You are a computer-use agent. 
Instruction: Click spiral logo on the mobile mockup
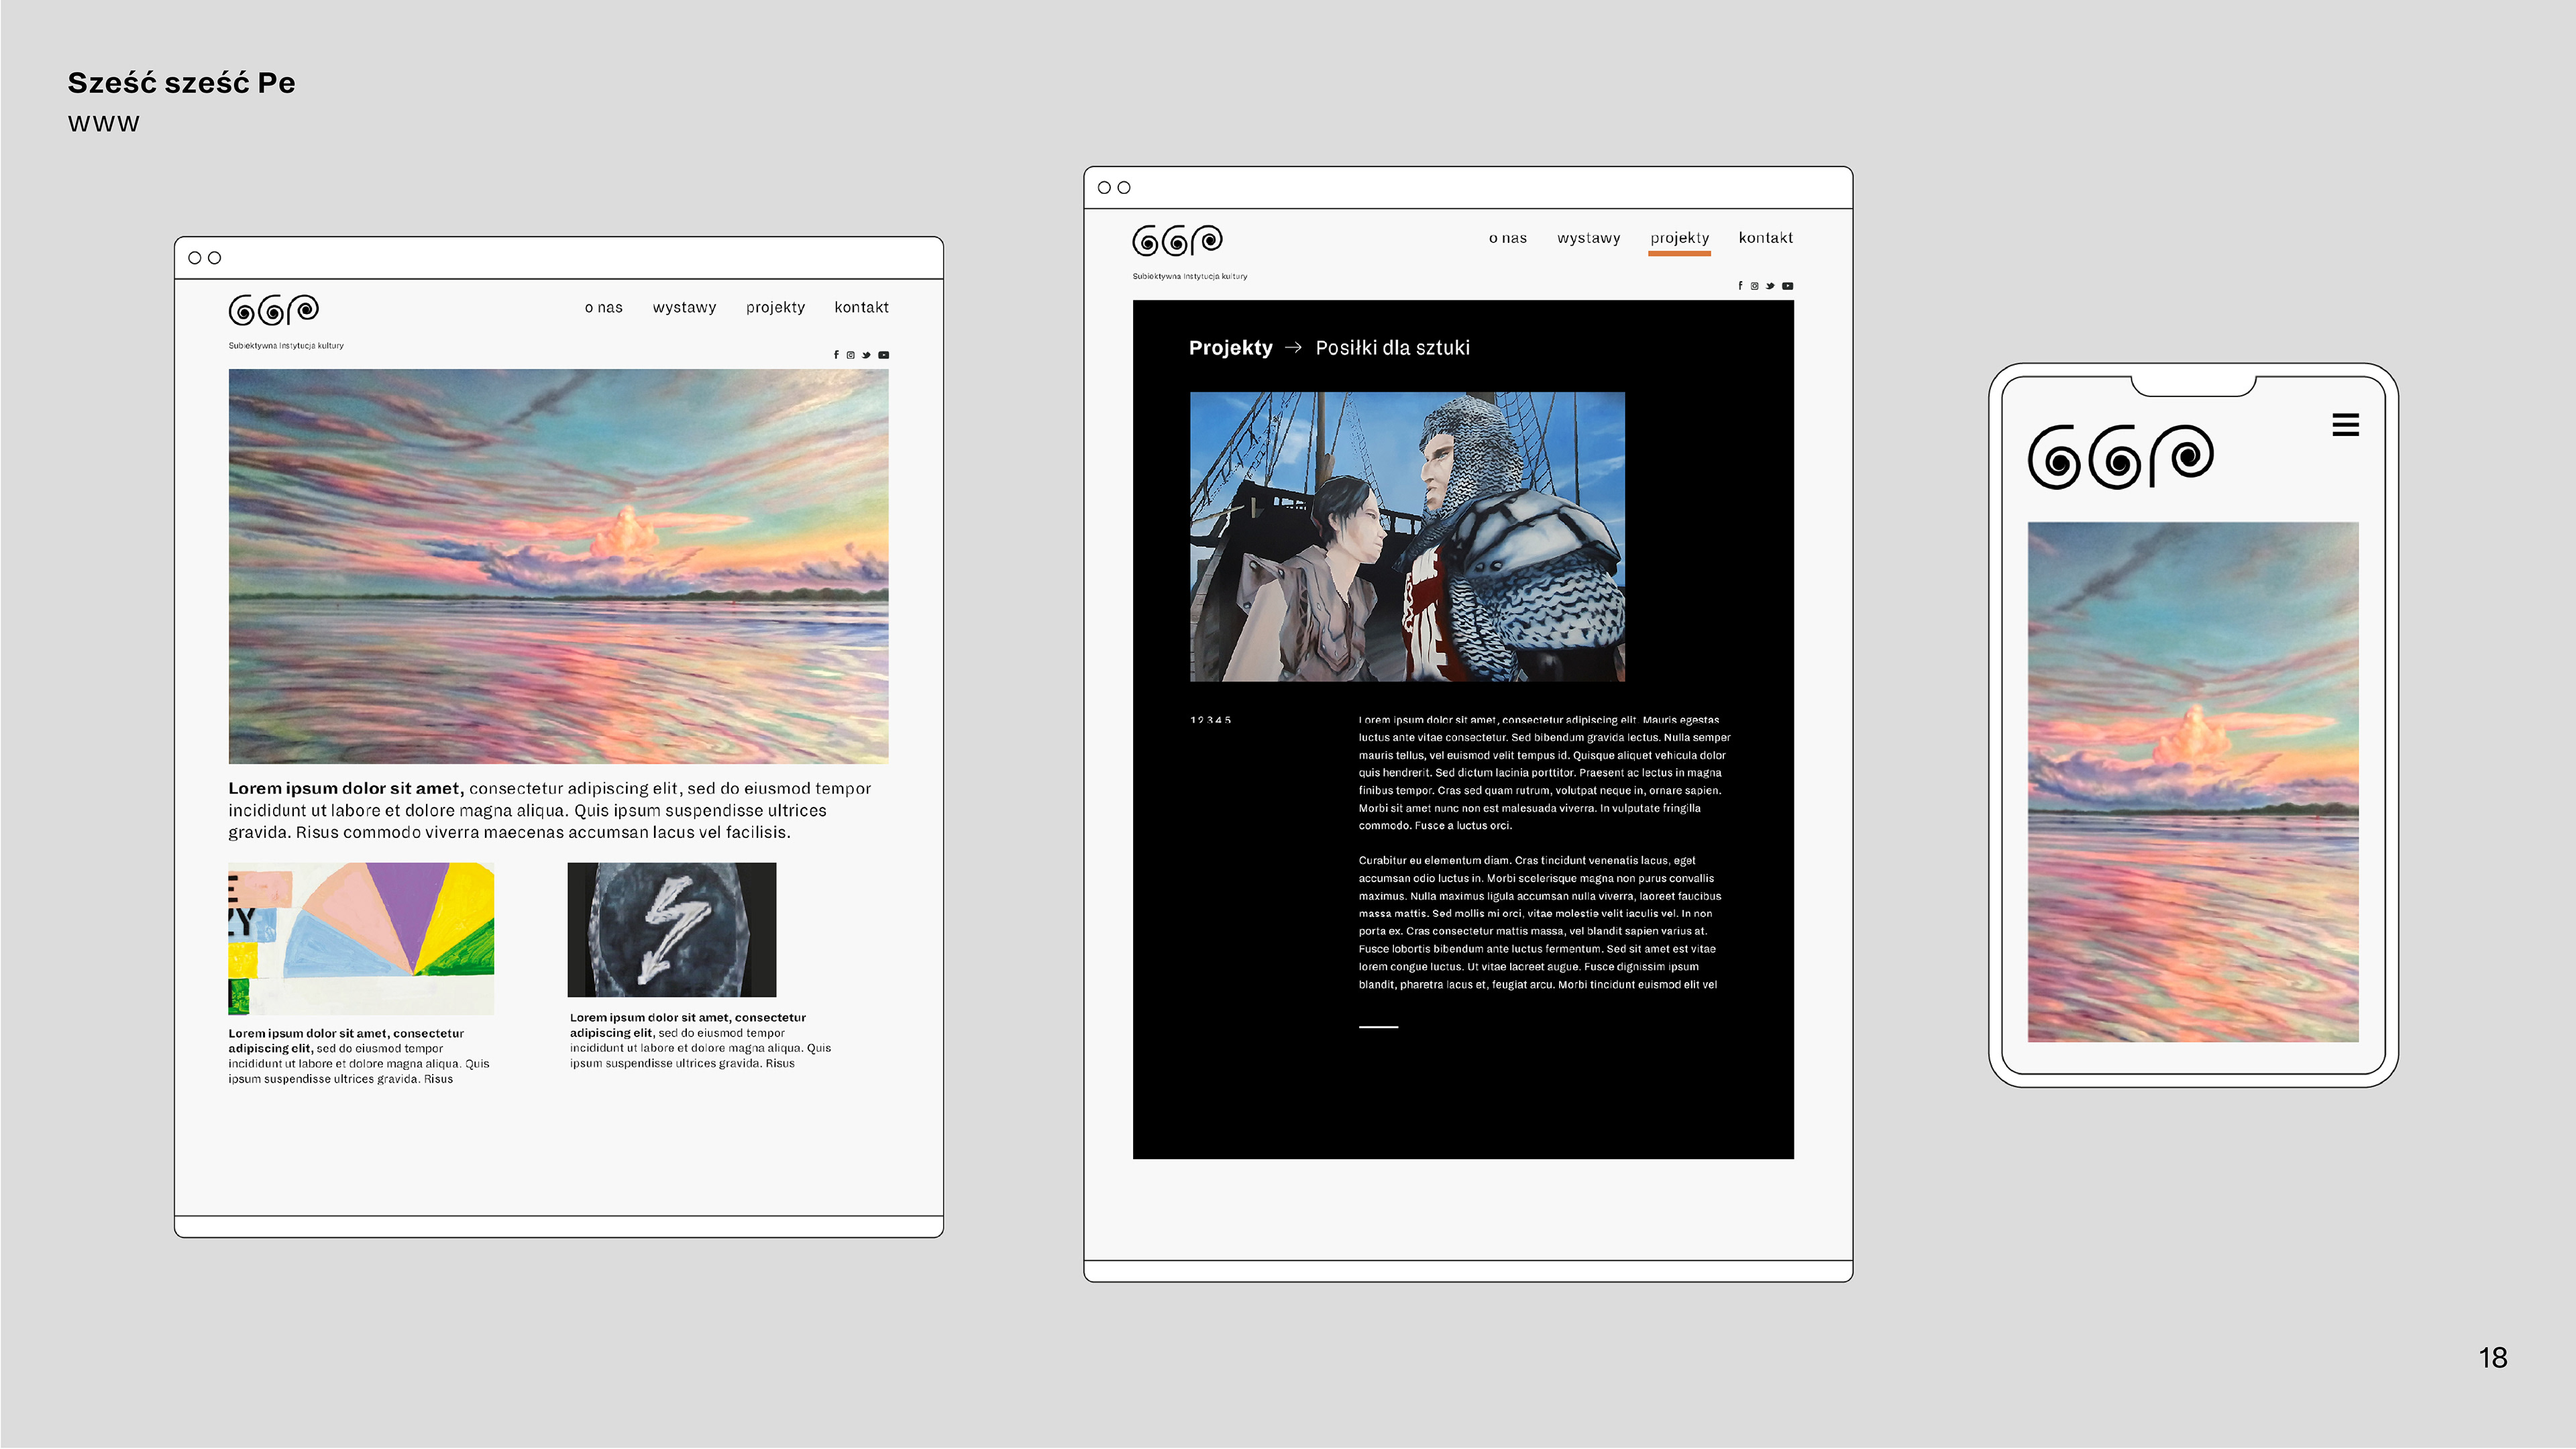click(2120, 457)
